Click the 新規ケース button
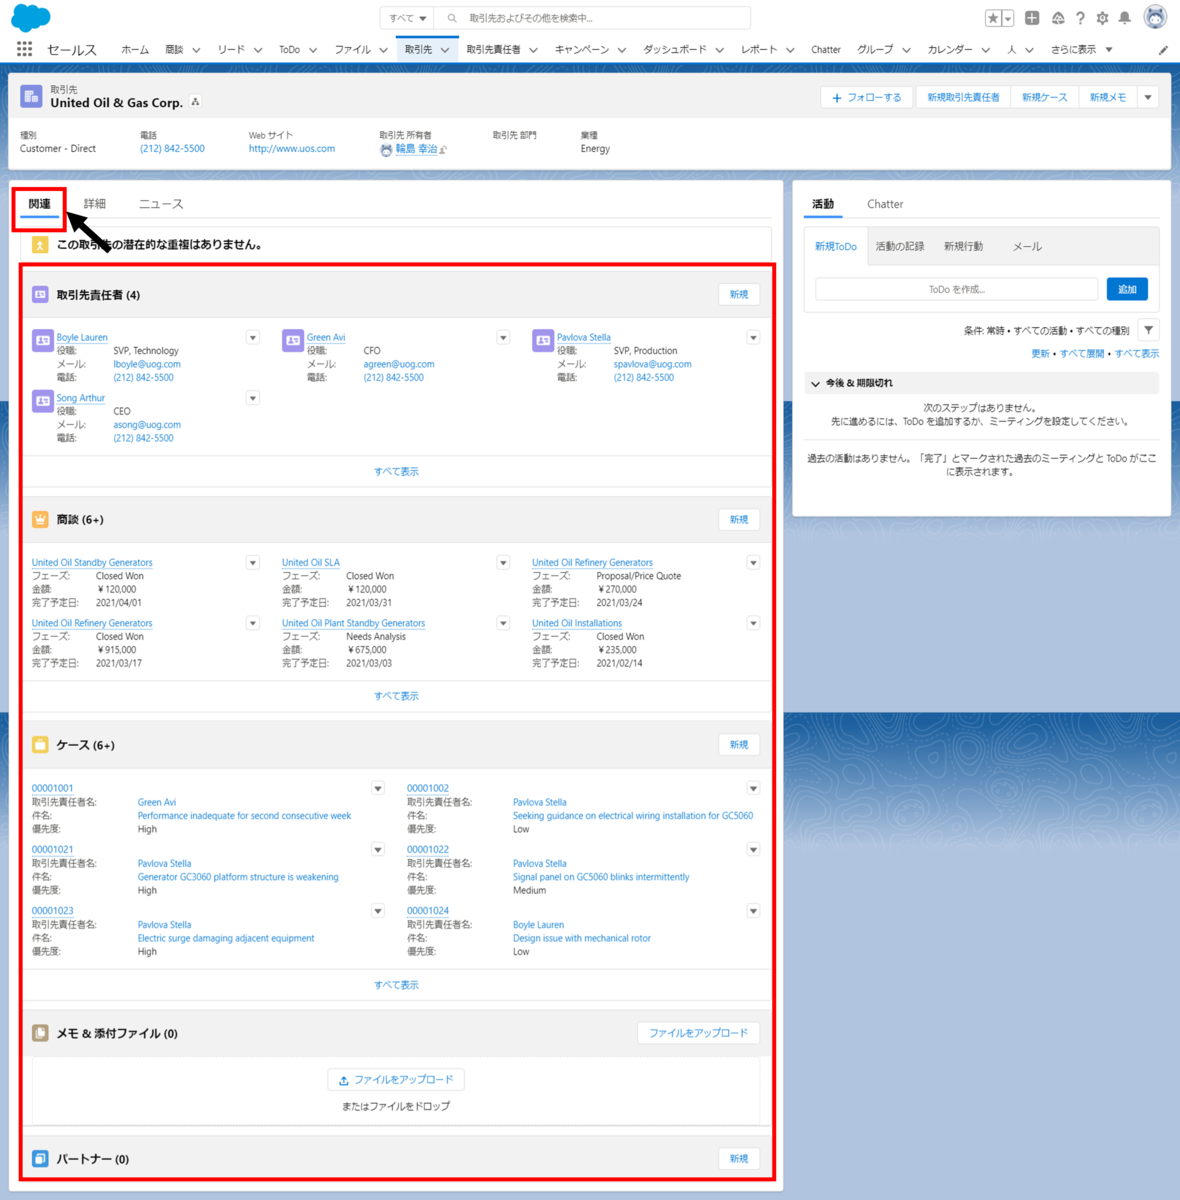This screenshot has height=1200, width=1180. click(1044, 97)
